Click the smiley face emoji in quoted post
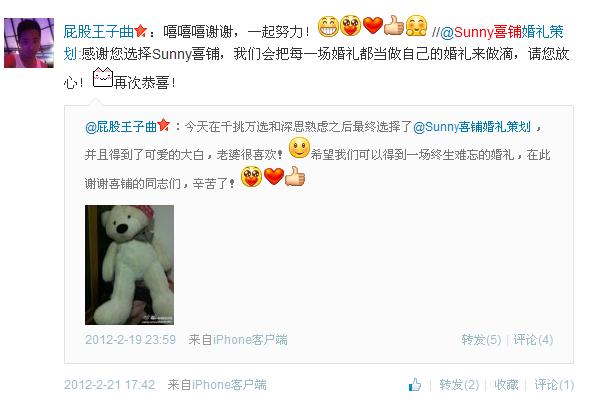Viewport: 592px width, 406px height. point(299,148)
